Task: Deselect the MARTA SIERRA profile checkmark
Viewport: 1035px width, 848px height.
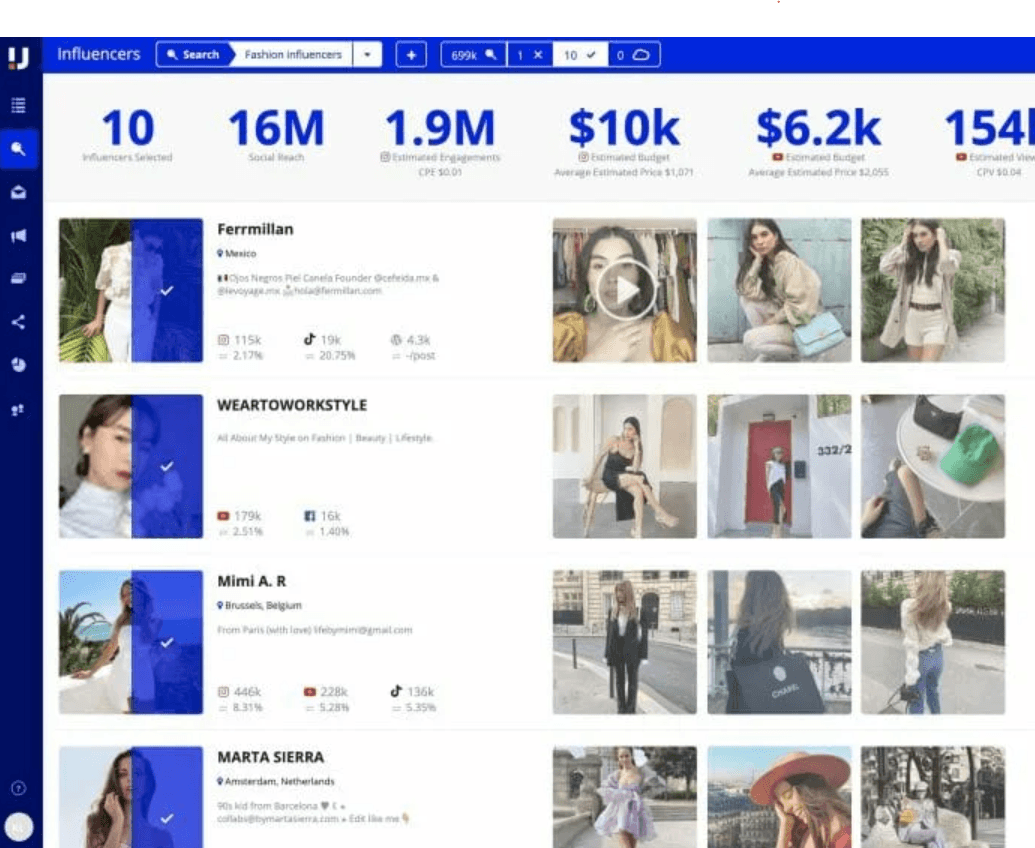Action: click(167, 818)
